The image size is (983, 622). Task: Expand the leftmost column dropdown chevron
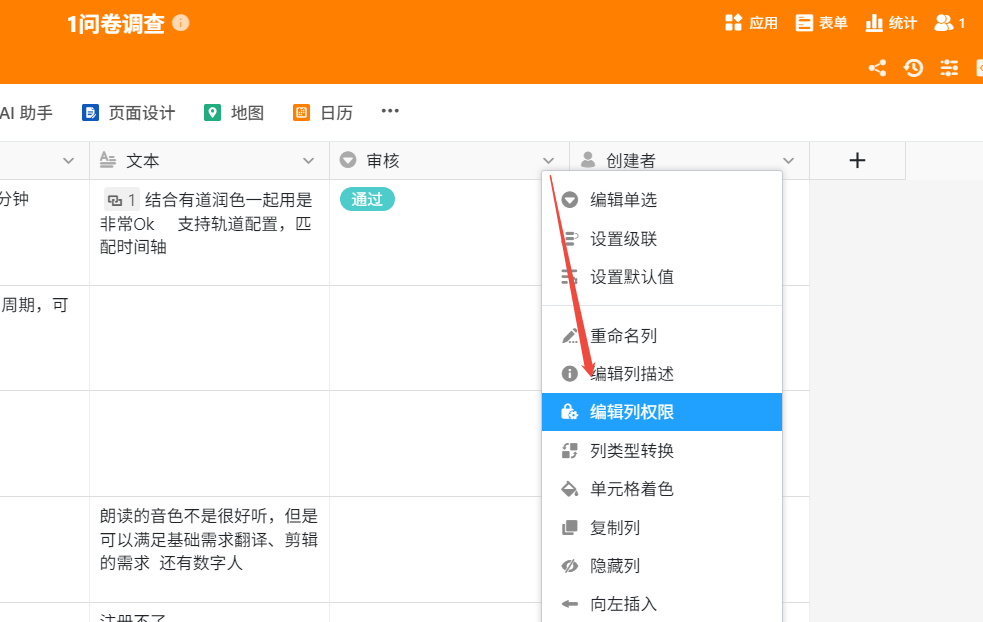(68, 161)
